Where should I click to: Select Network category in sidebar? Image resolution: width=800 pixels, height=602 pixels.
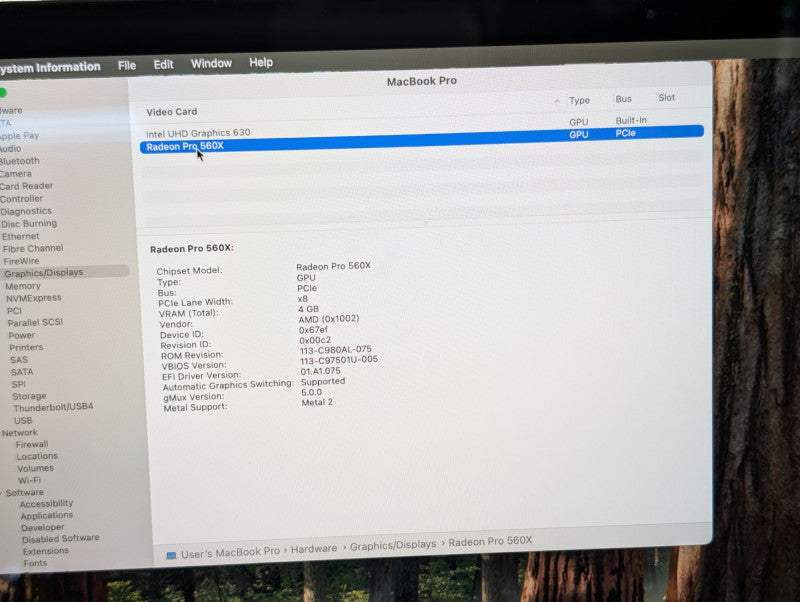[19, 433]
